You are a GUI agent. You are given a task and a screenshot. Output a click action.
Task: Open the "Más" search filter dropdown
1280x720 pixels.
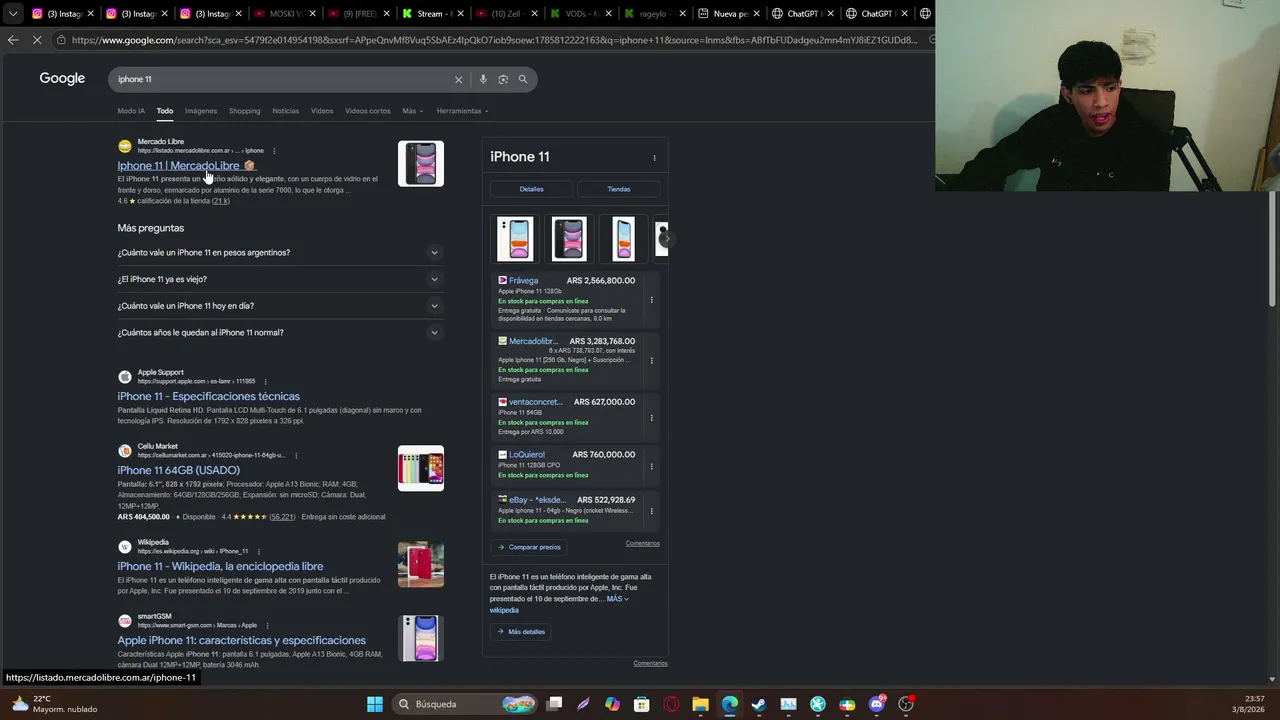click(412, 111)
